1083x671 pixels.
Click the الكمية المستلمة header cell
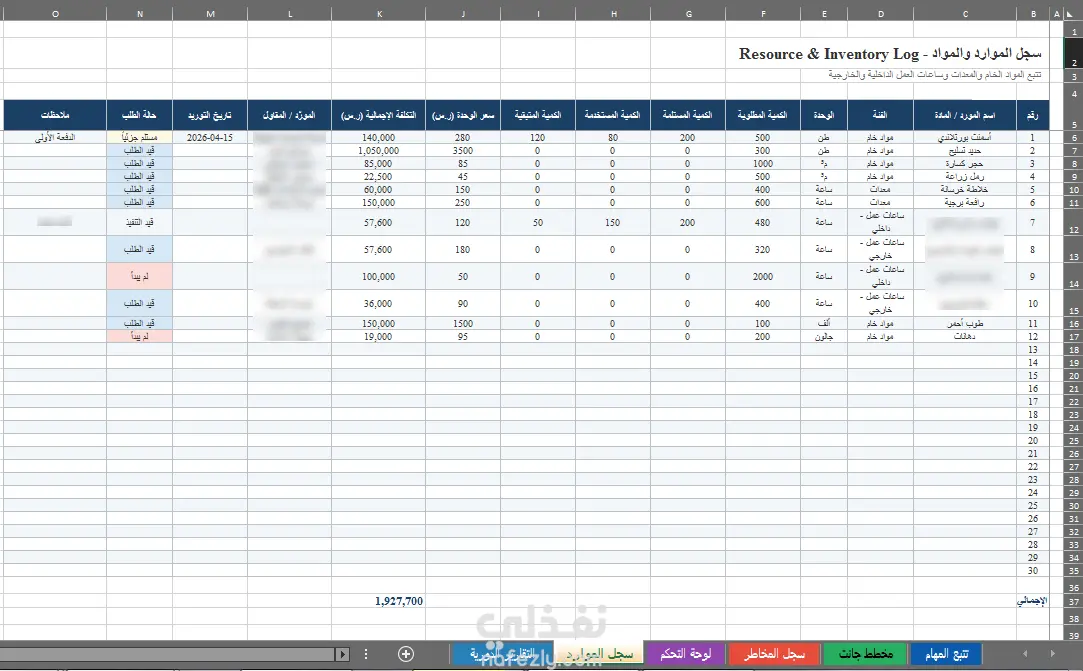click(x=688, y=115)
